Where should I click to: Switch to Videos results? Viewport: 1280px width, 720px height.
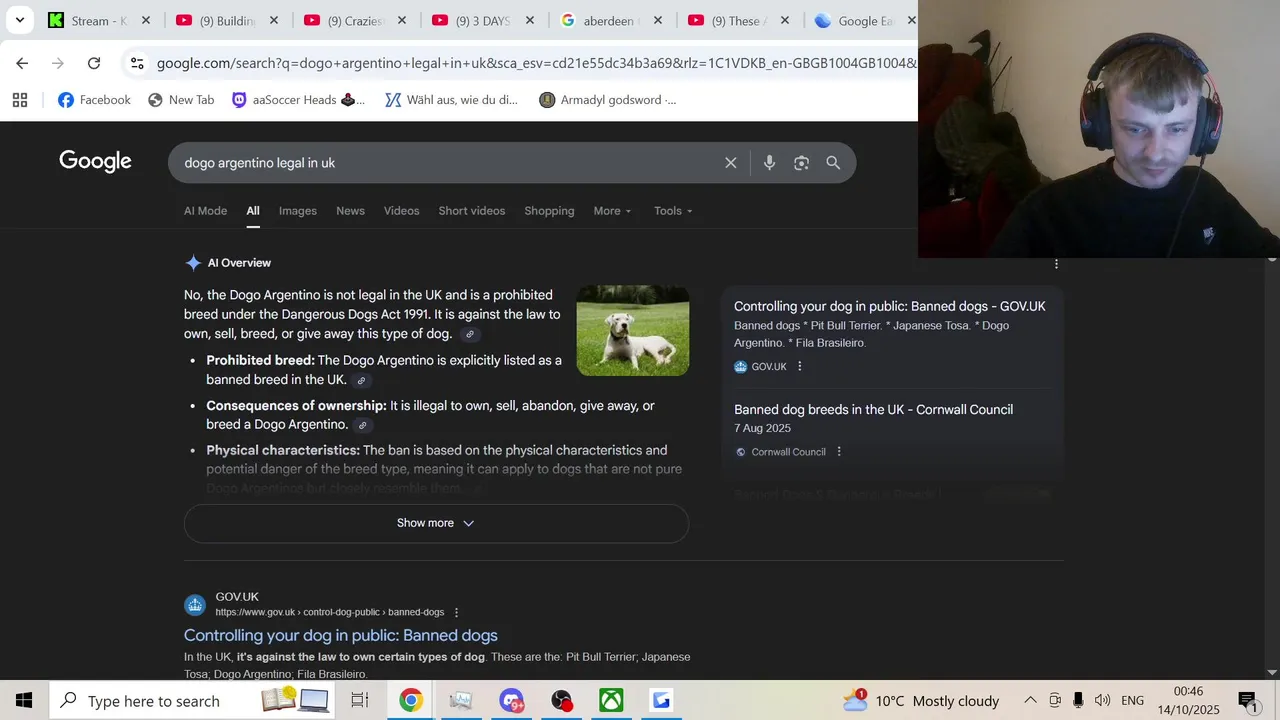402,211
